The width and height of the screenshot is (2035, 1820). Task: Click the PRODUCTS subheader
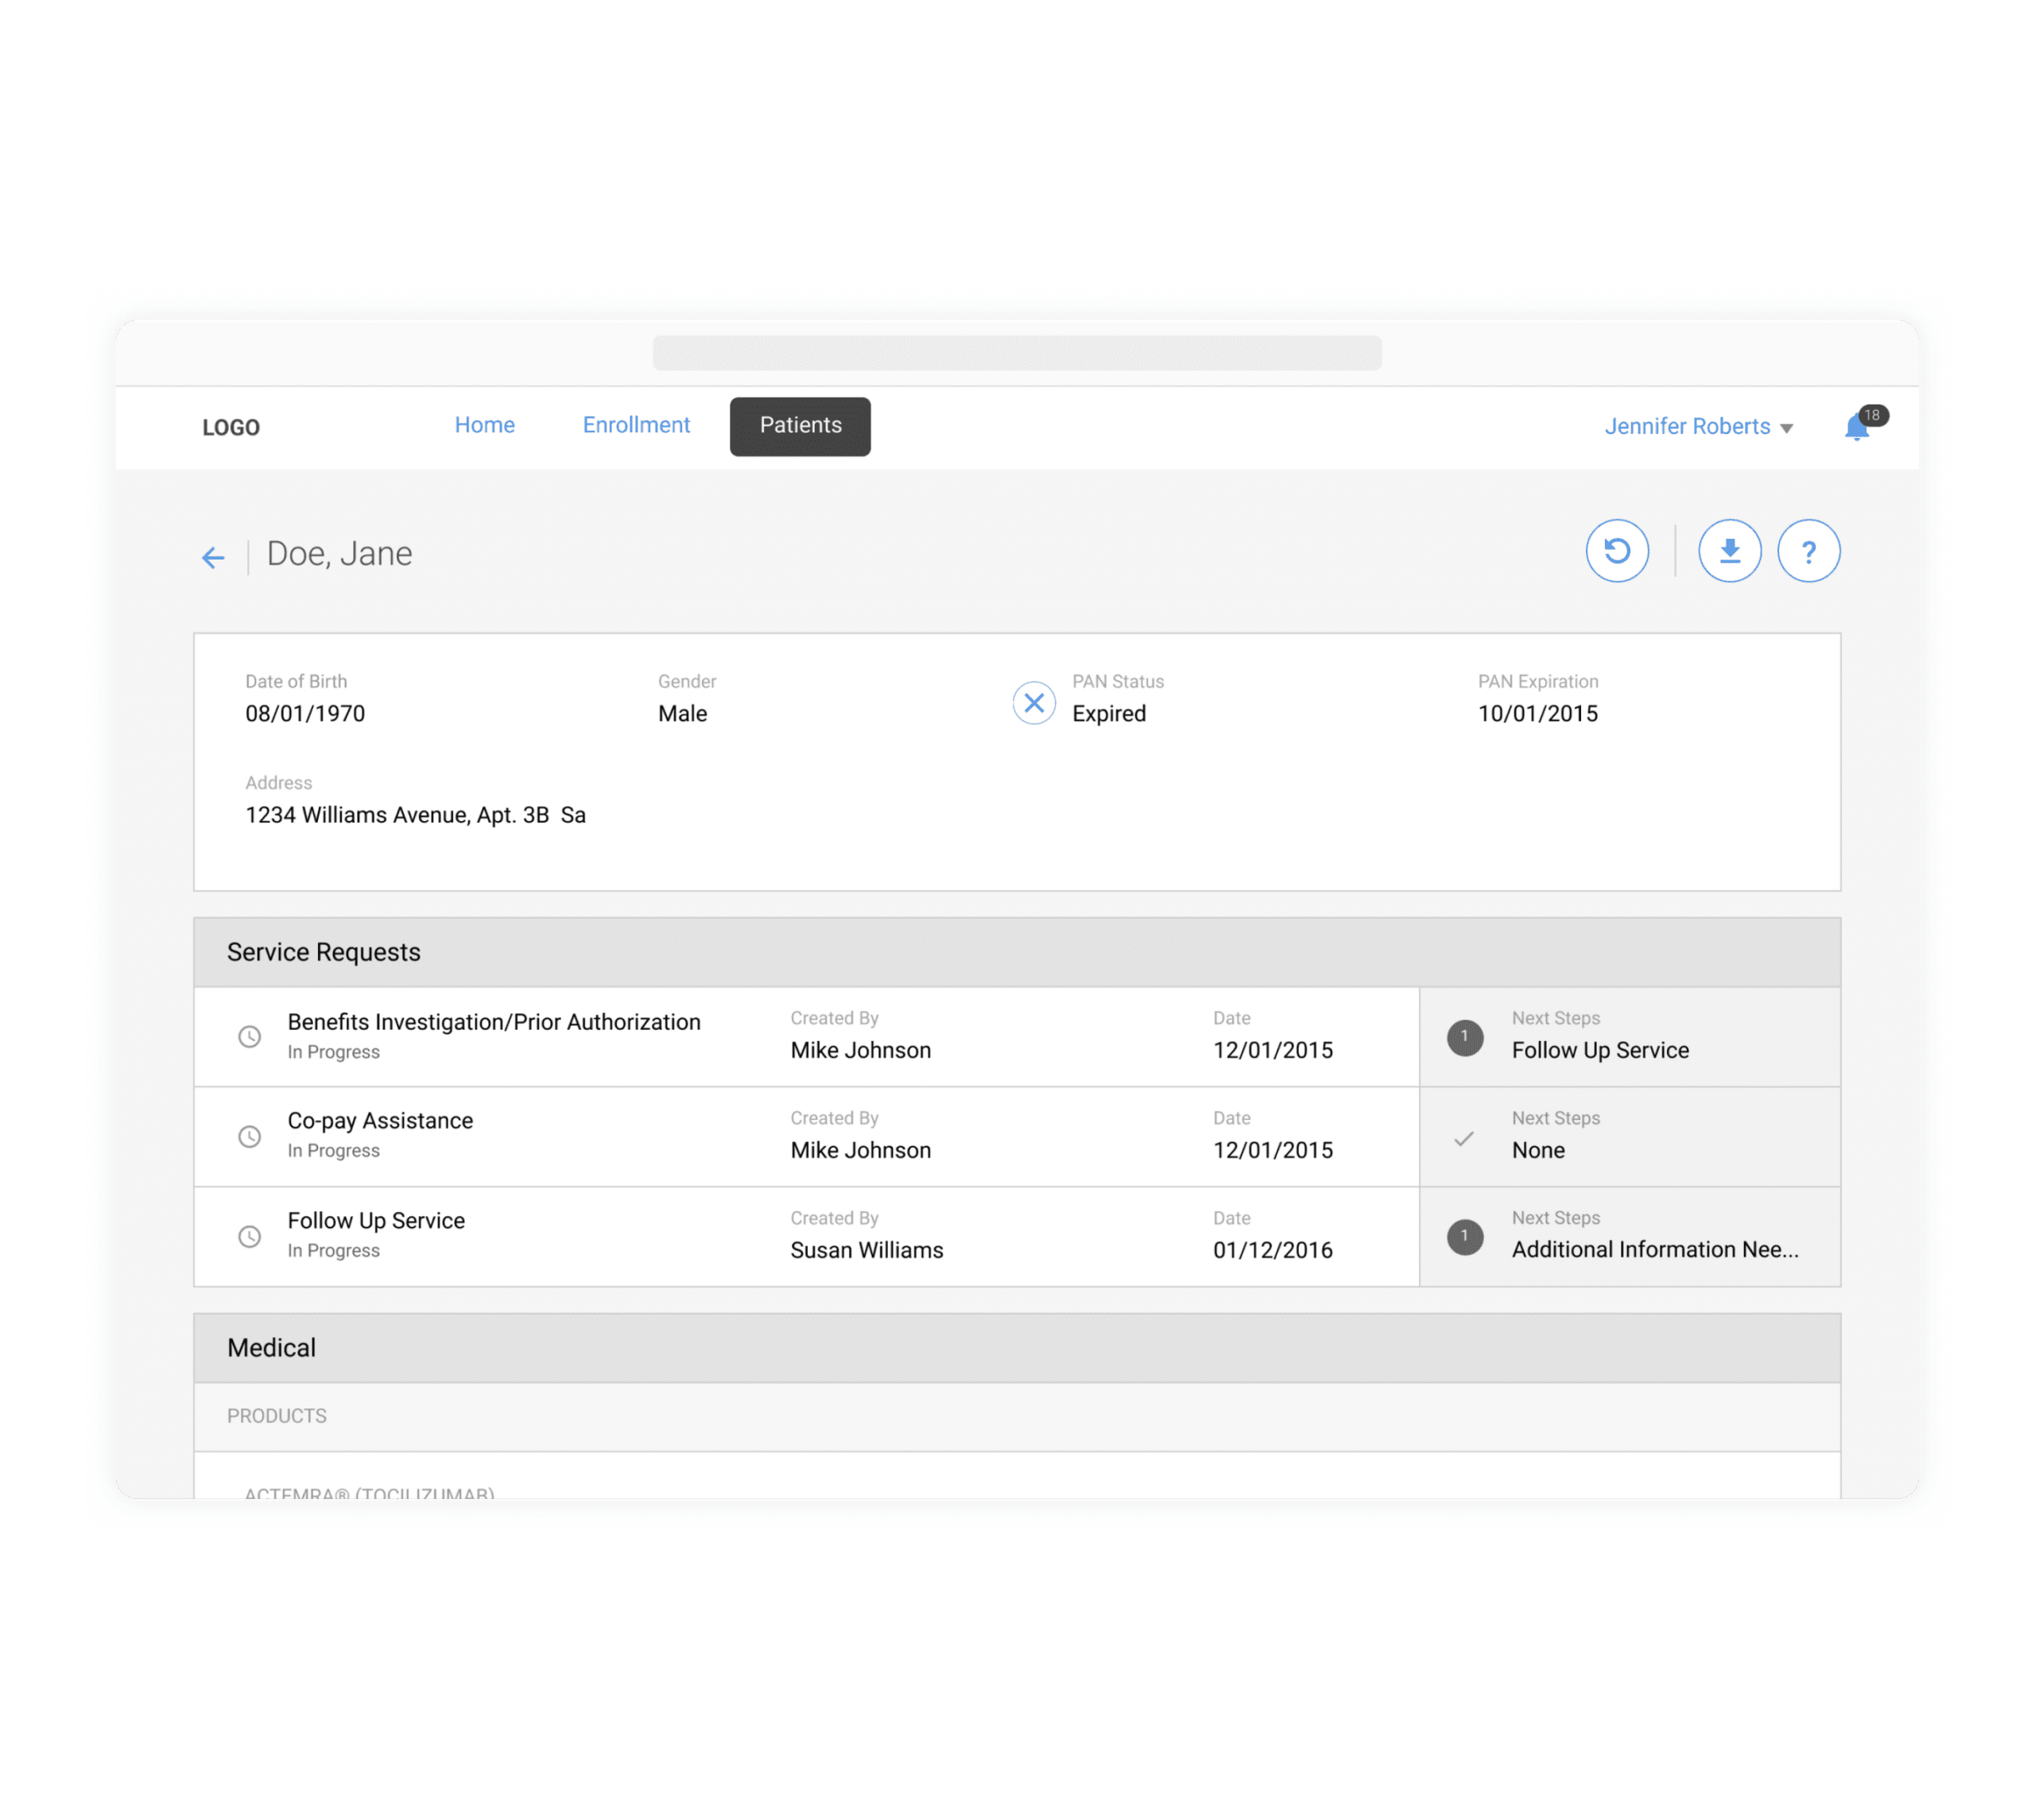click(x=1017, y=1417)
